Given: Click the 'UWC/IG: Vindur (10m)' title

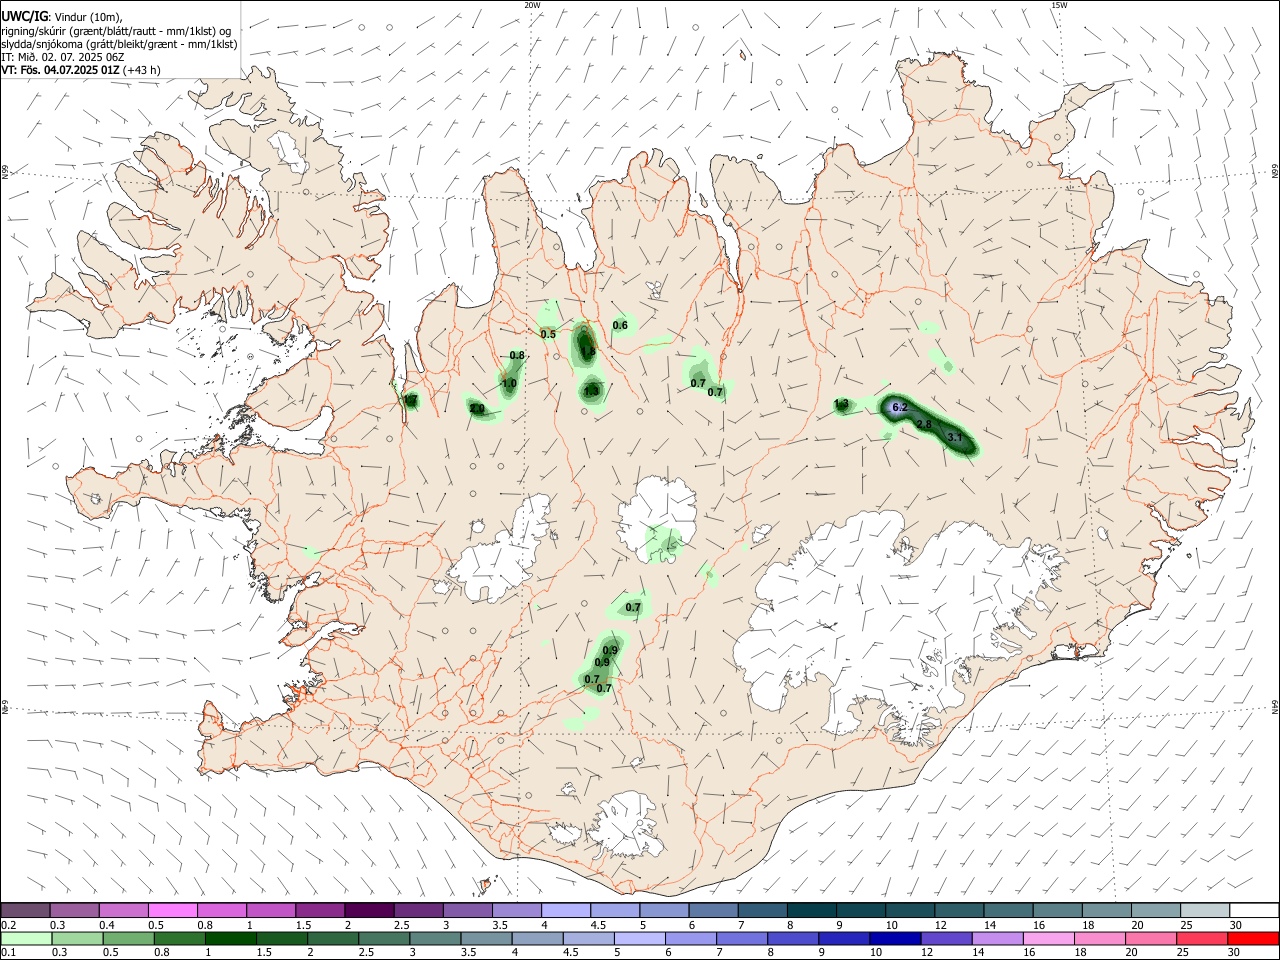Looking at the screenshot, I should (62, 17).
